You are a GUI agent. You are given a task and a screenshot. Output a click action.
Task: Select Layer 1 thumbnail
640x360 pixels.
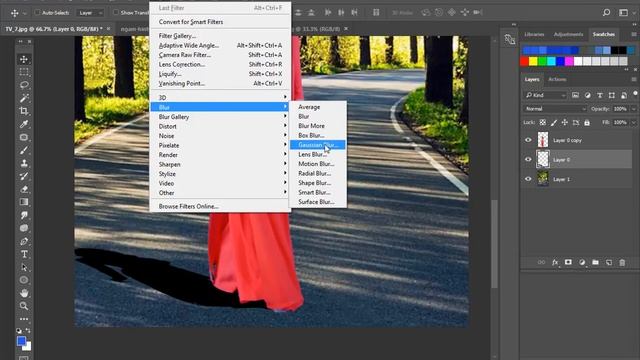point(543,179)
